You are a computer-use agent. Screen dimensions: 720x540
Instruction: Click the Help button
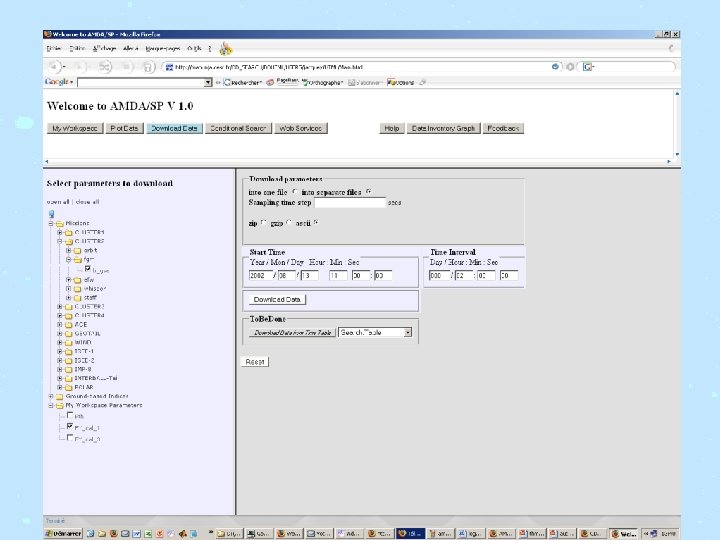coord(392,129)
